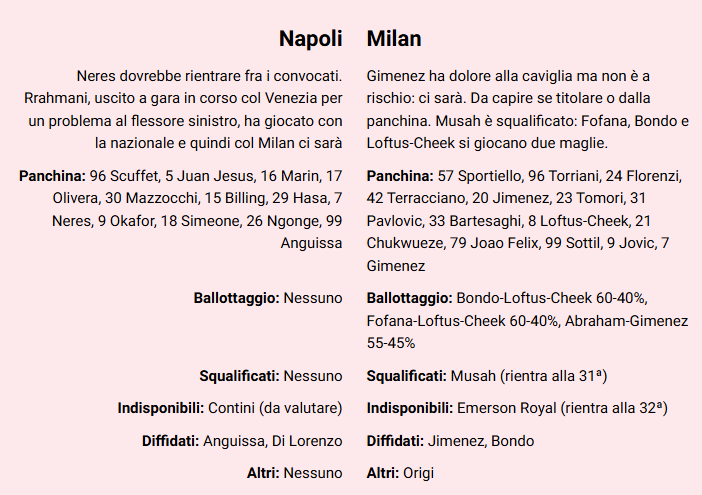Click the Napoli Panchina label

point(52,176)
